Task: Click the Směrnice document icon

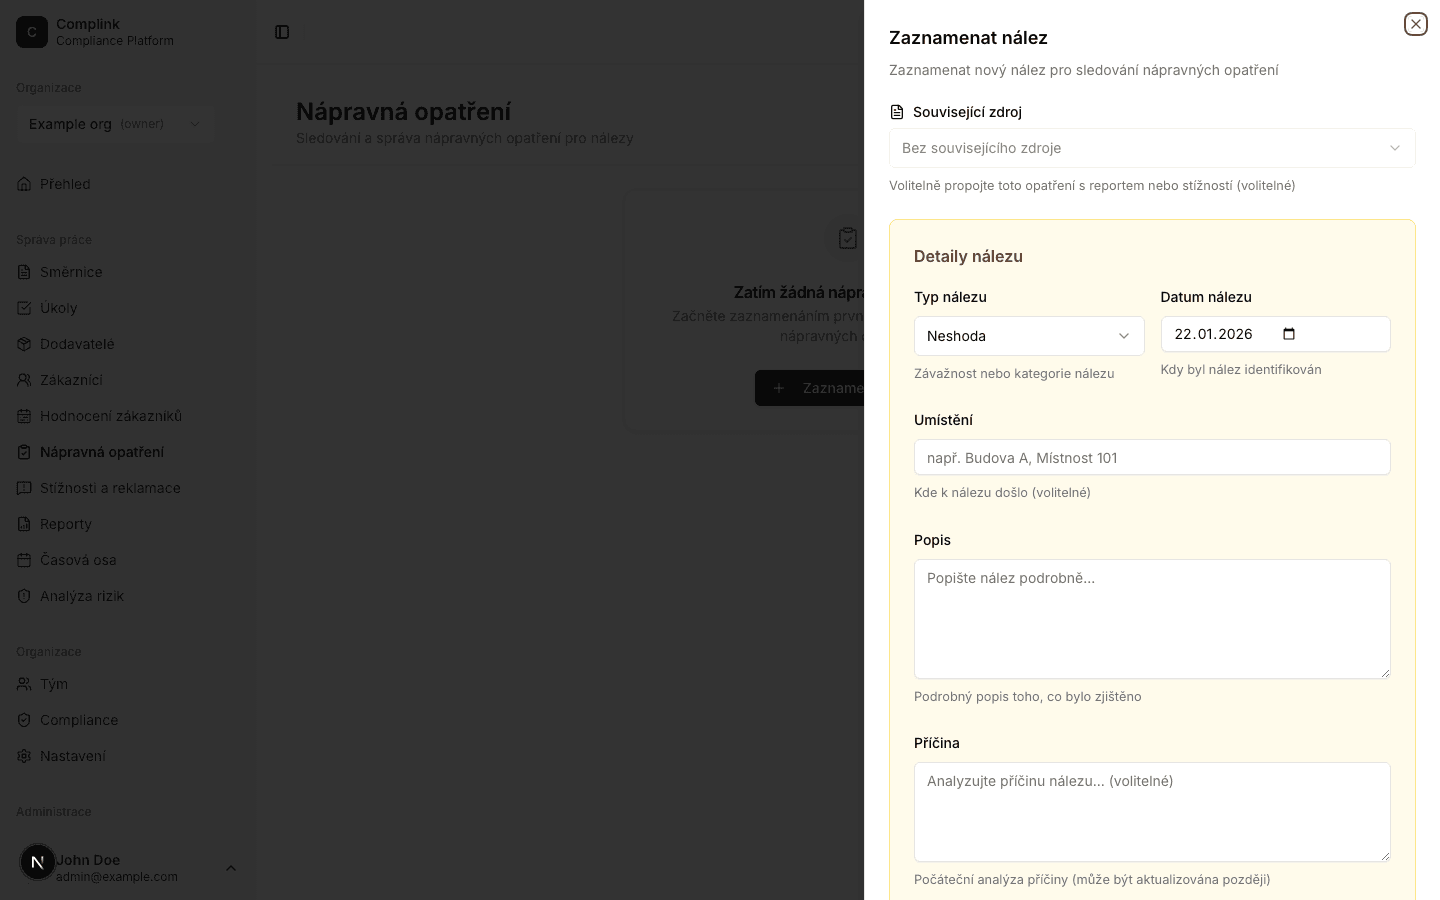Action: (x=24, y=272)
